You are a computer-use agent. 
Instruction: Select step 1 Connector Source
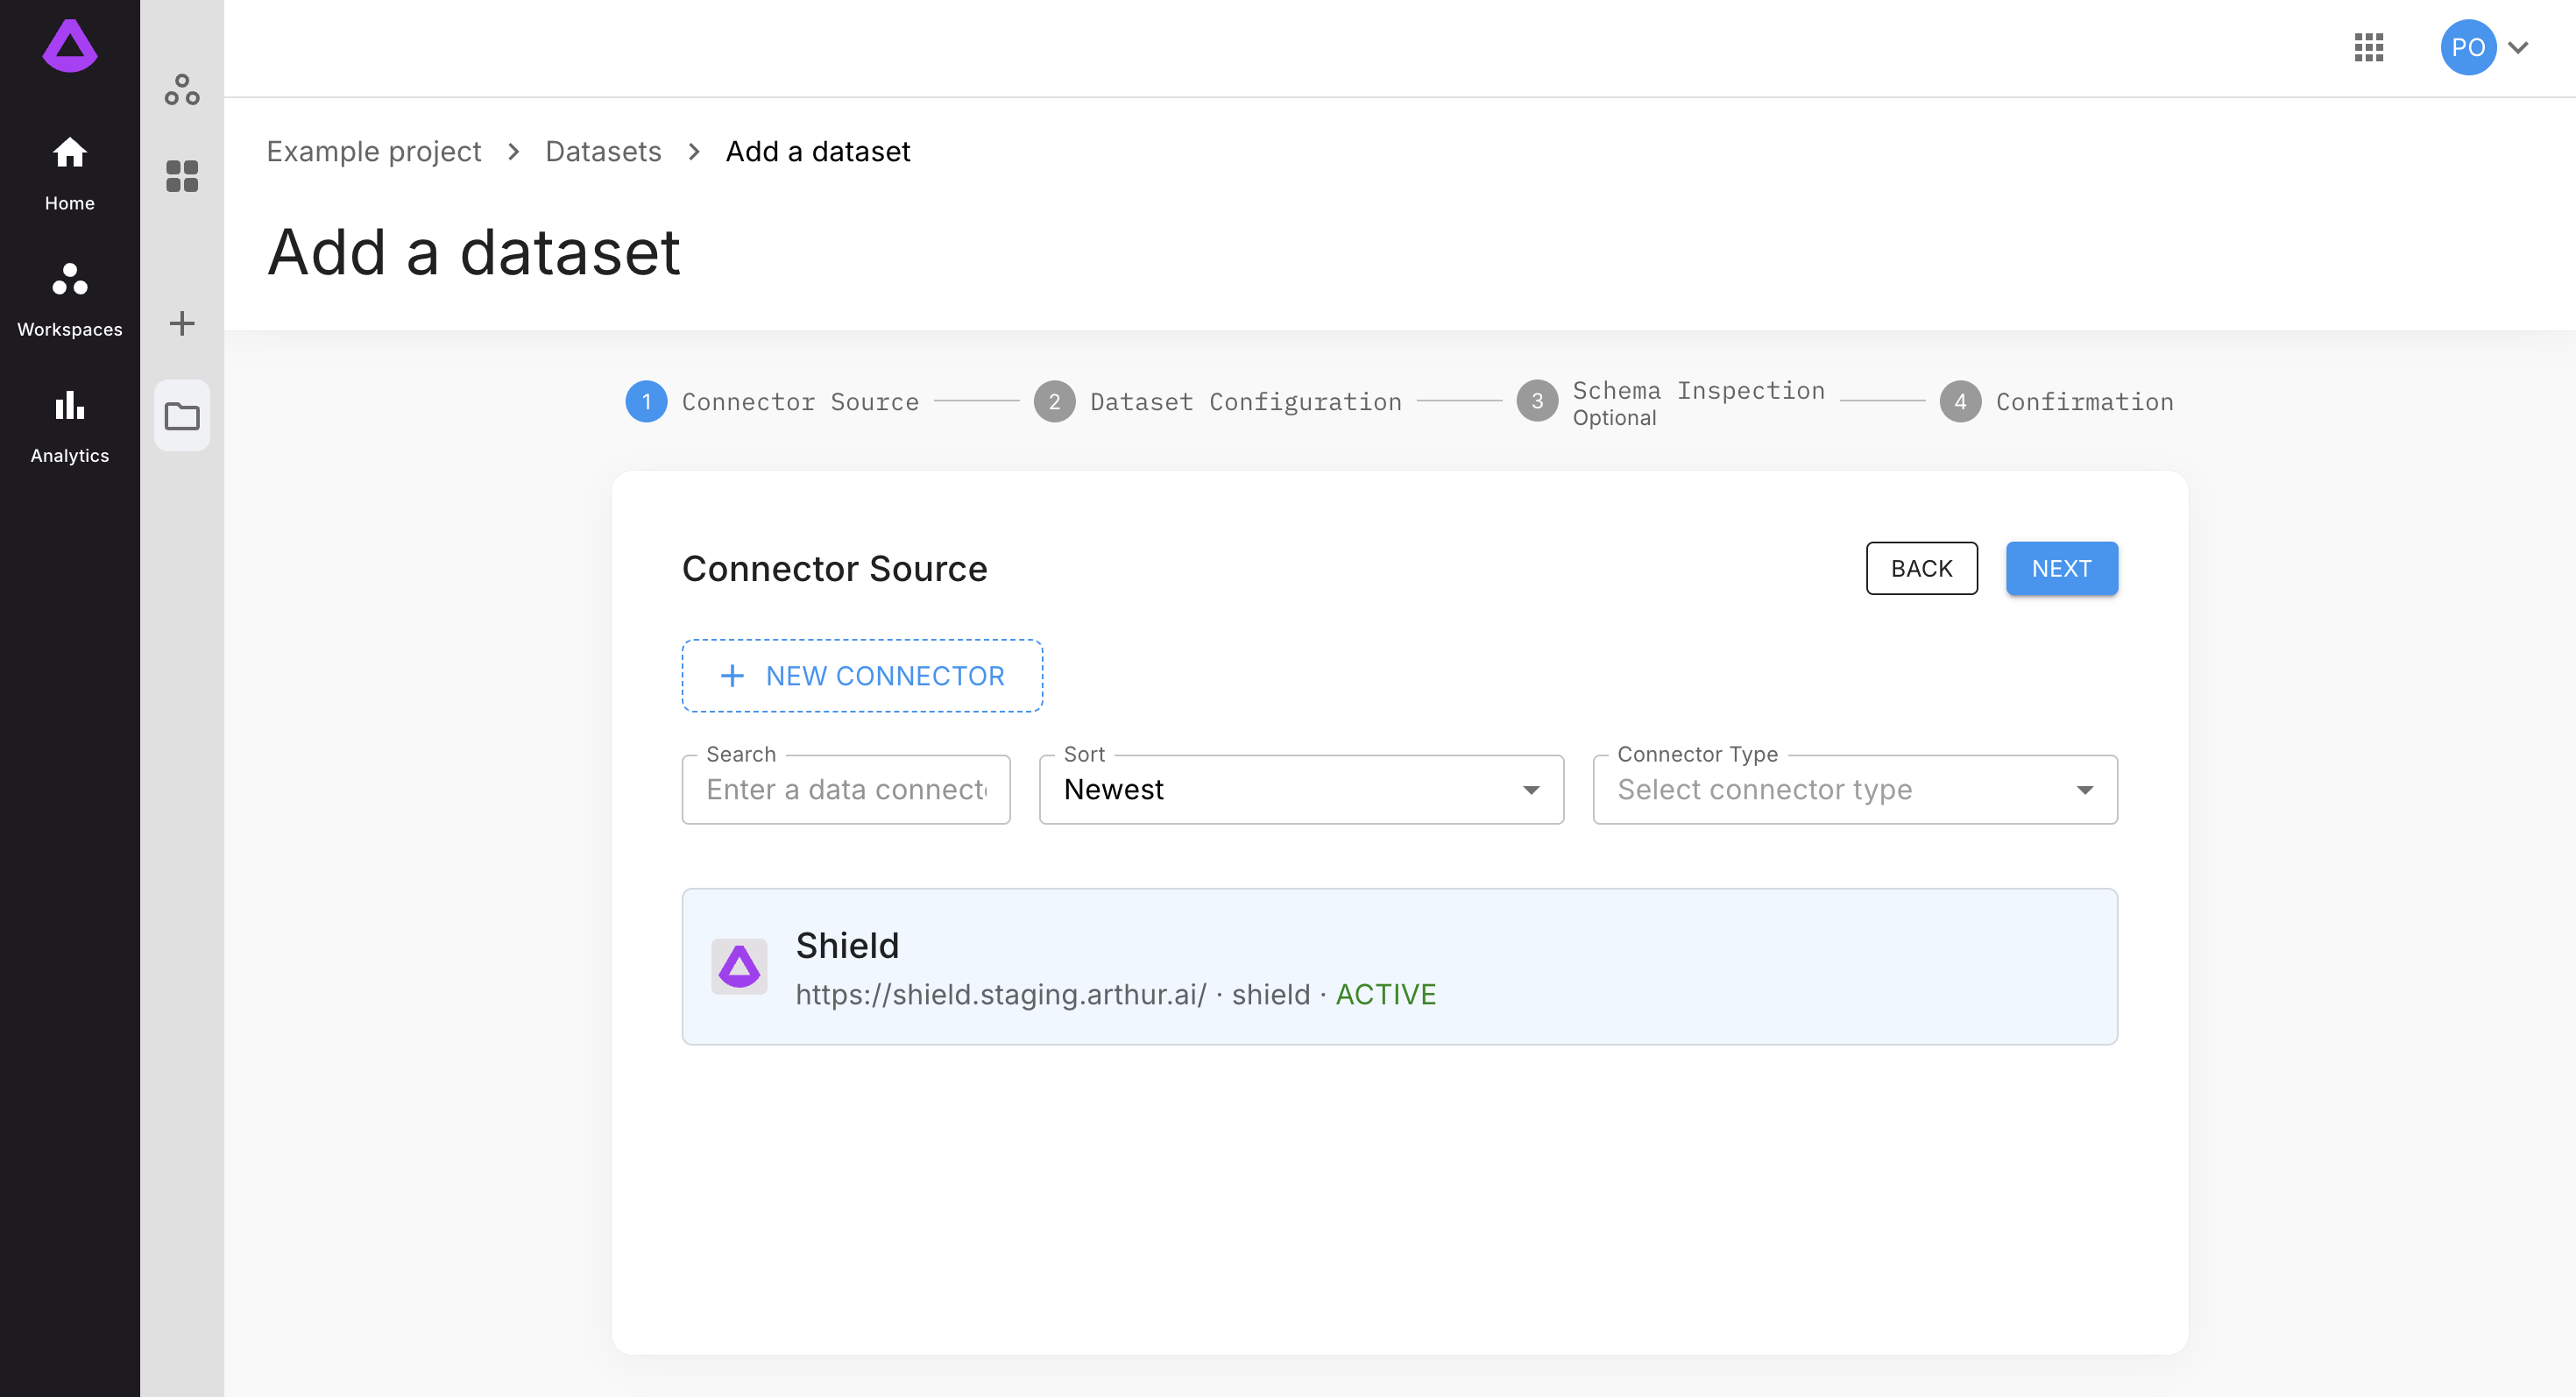click(772, 402)
